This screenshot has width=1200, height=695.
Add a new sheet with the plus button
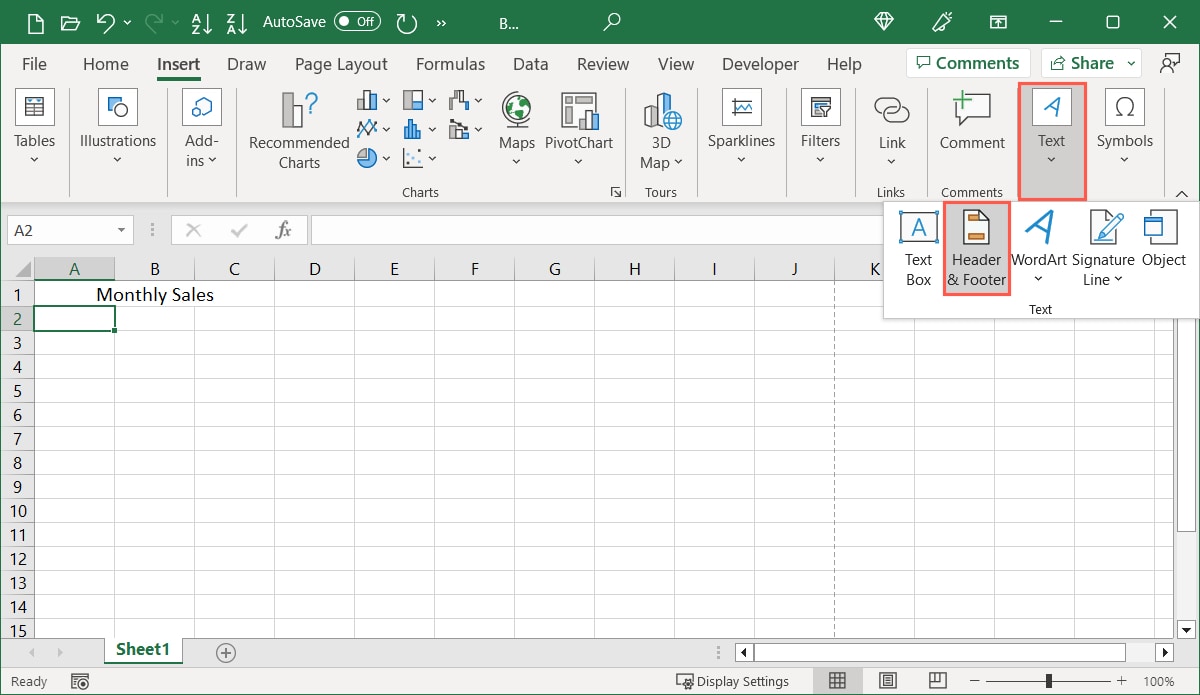(225, 652)
